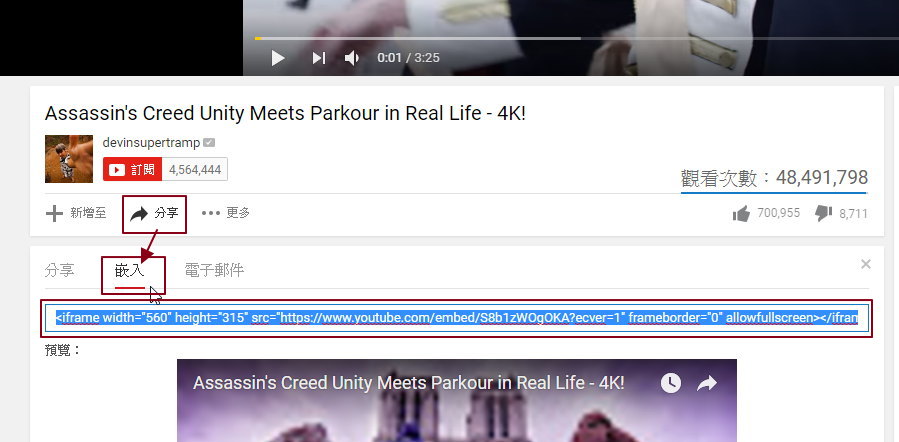Click the thumbs up like icon
The width and height of the screenshot is (899, 442).
click(x=741, y=213)
